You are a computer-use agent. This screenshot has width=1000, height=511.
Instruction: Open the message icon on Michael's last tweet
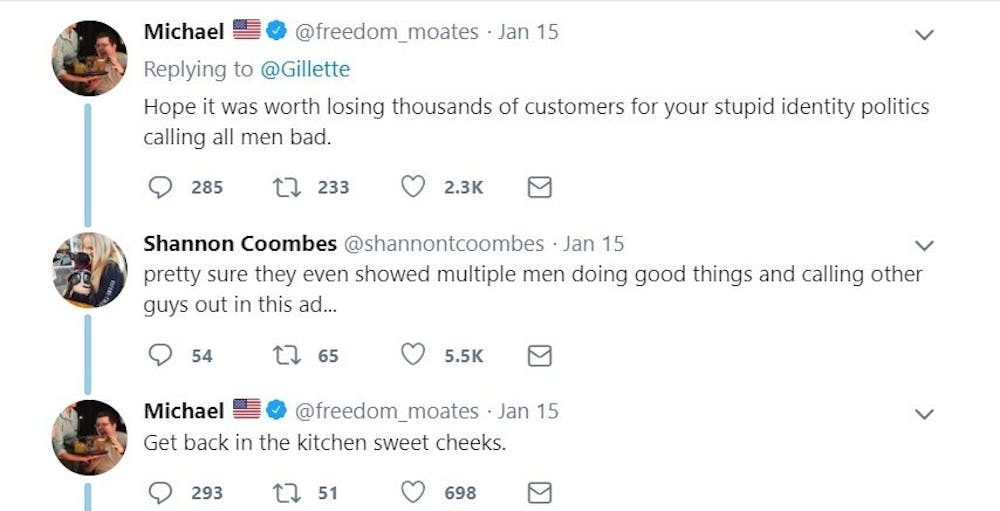pos(539,492)
